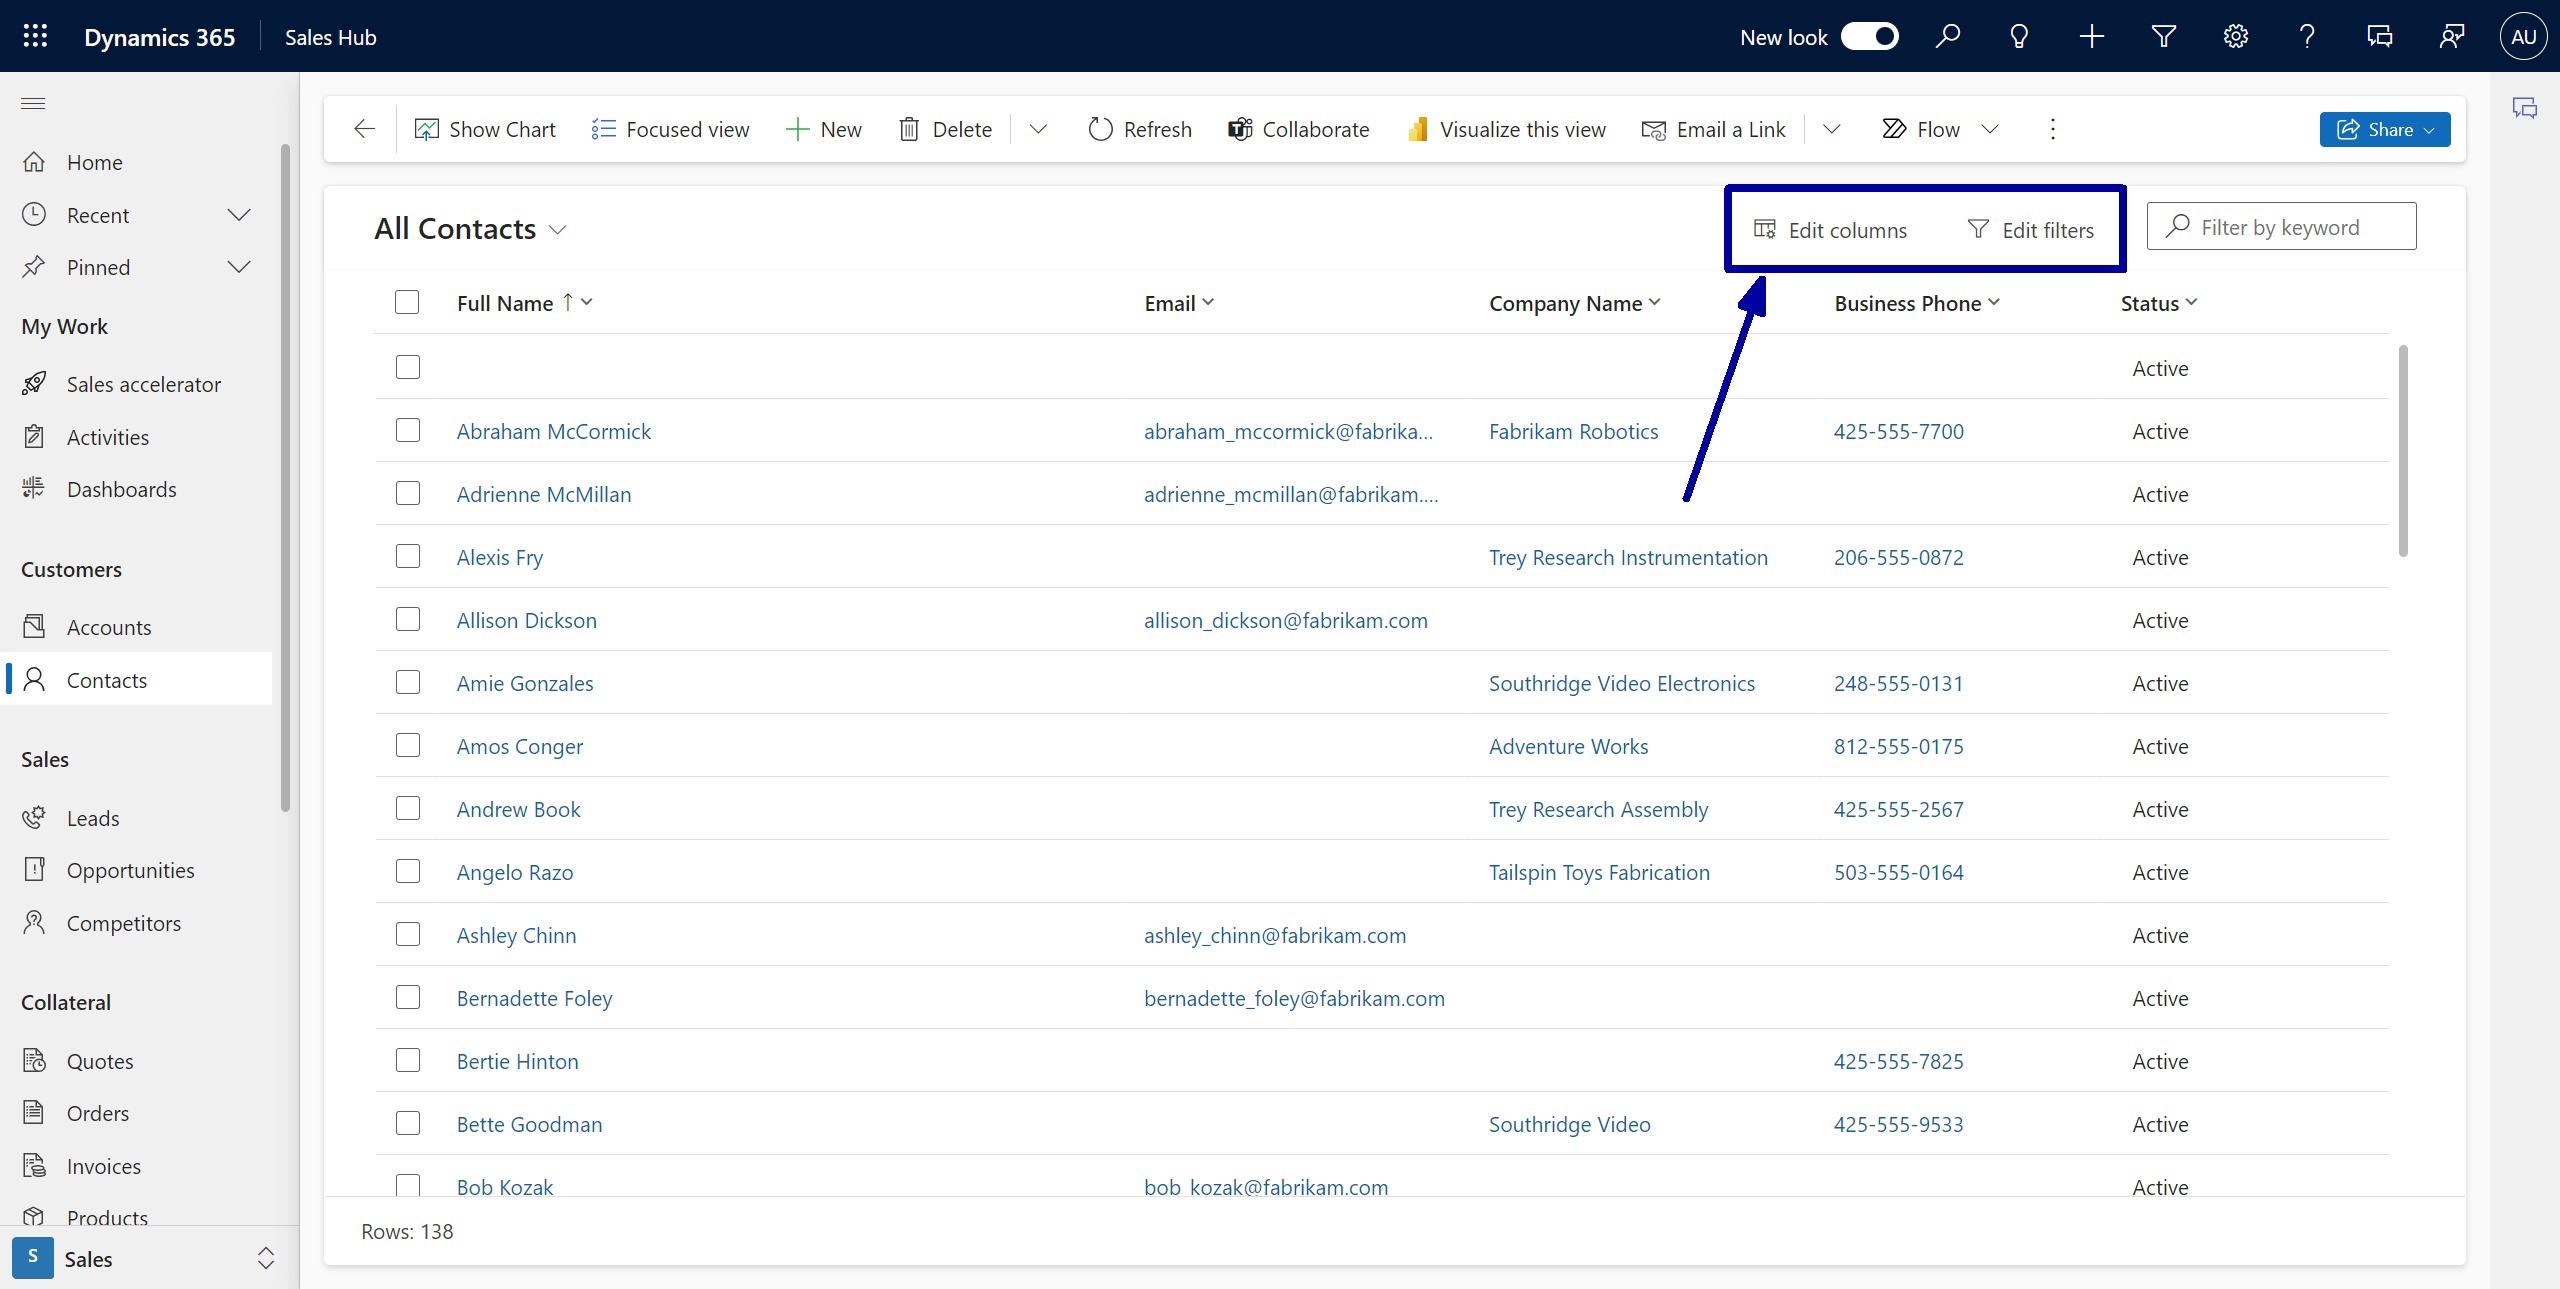Click Show Chart in command bar

tap(485, 129)
